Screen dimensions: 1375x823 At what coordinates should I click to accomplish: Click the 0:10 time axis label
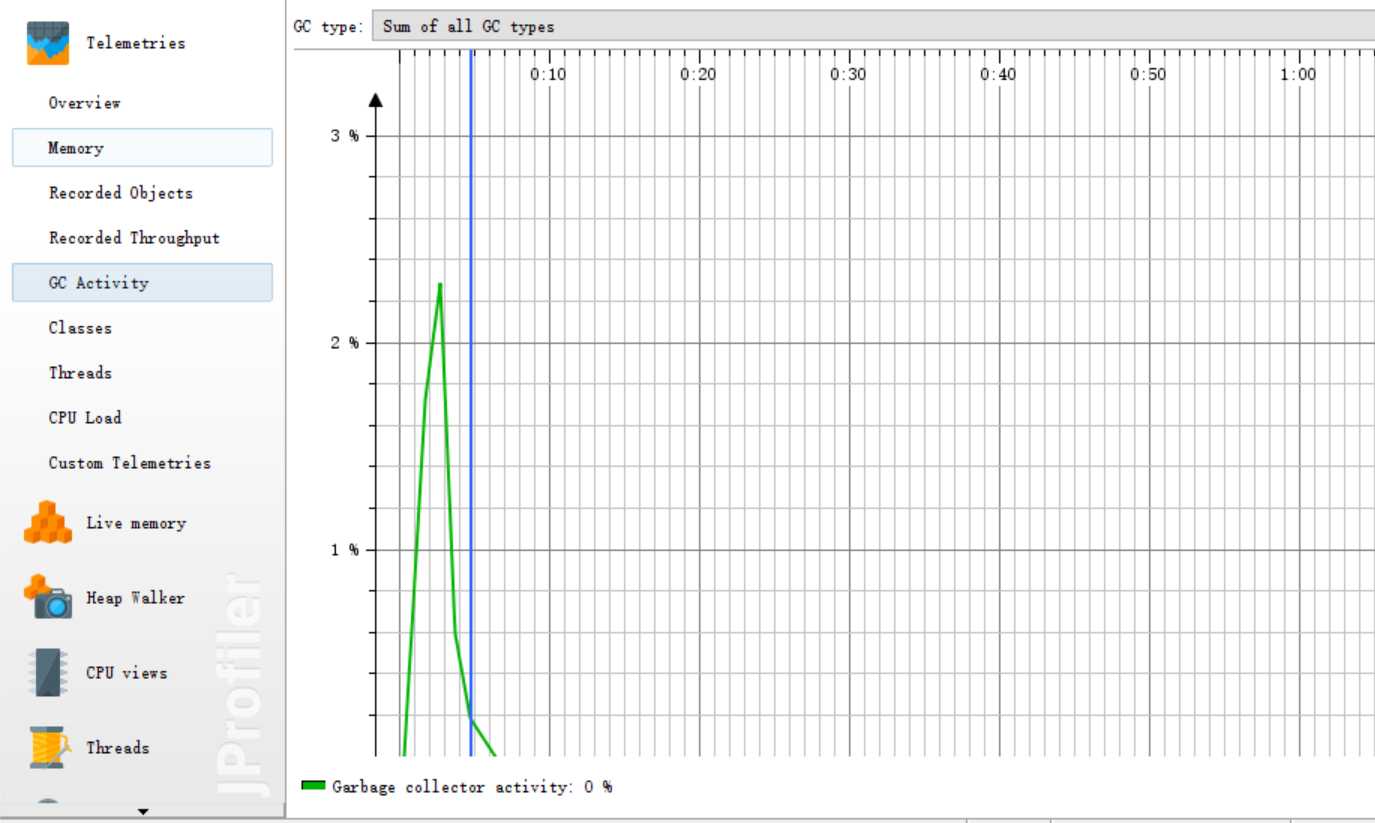[549, 75]
